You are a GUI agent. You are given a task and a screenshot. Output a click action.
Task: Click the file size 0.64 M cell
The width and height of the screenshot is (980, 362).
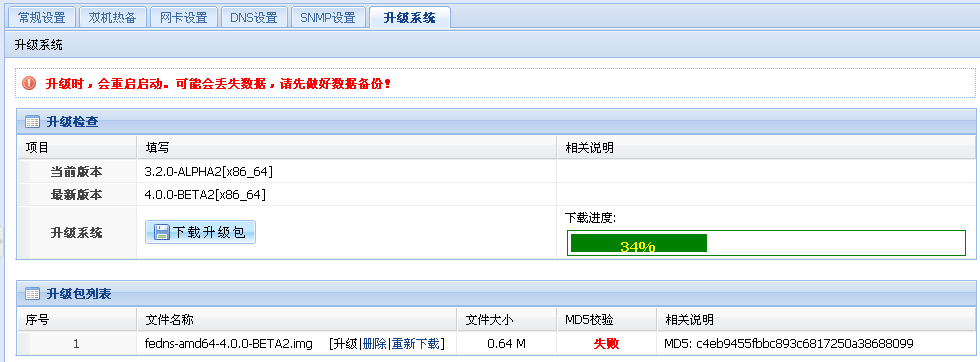tap(506, 344)
